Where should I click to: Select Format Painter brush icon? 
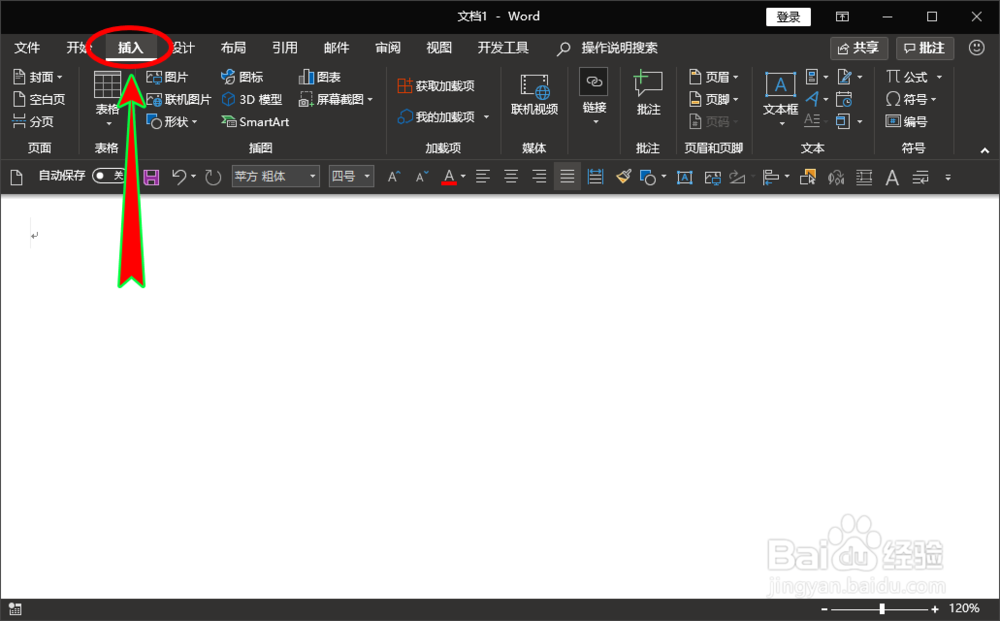click(x=623, y=177)
